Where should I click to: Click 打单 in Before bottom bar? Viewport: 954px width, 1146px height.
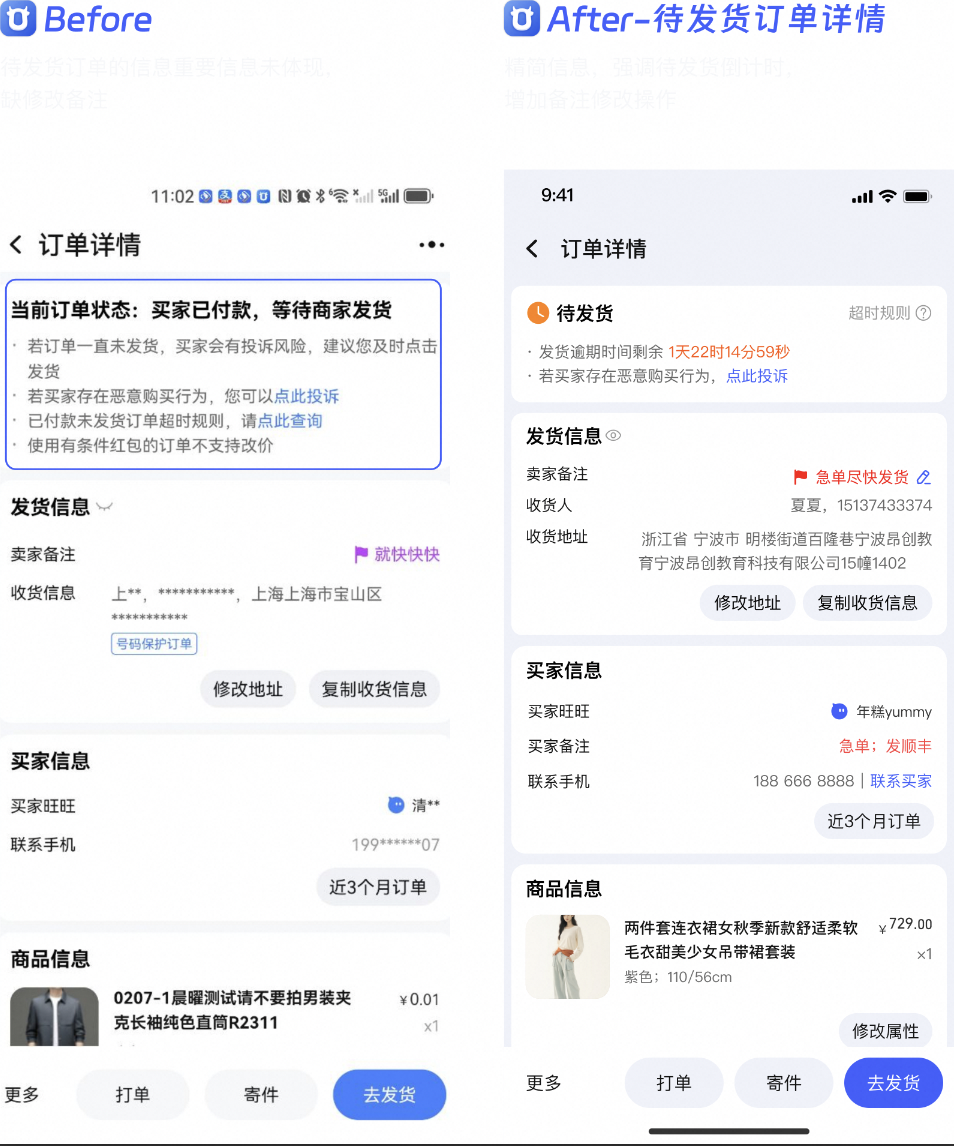pos(132,1095)
